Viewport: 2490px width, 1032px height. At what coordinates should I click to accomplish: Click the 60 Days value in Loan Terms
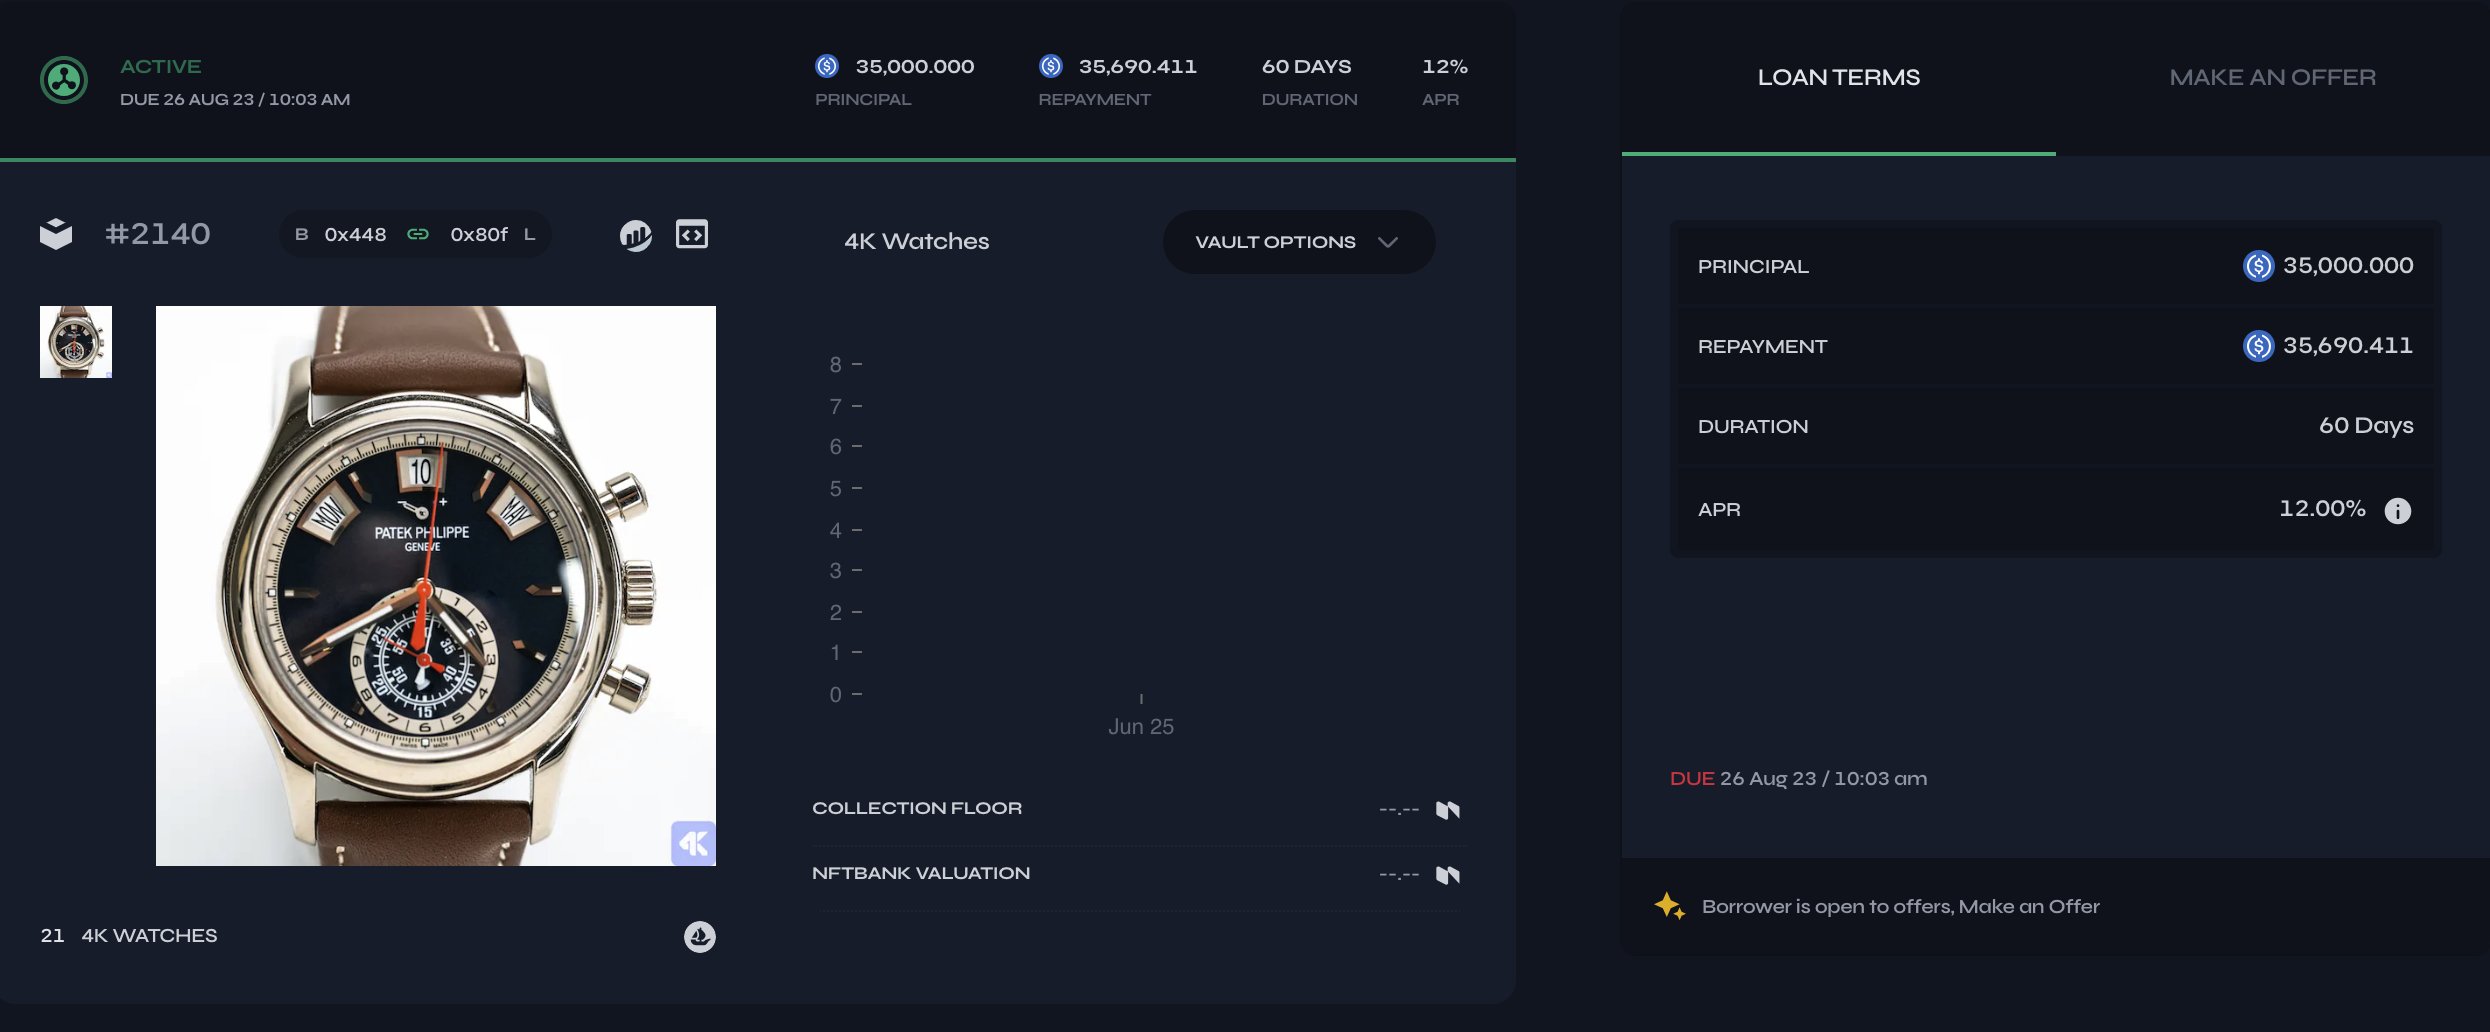coord(2366,425)
